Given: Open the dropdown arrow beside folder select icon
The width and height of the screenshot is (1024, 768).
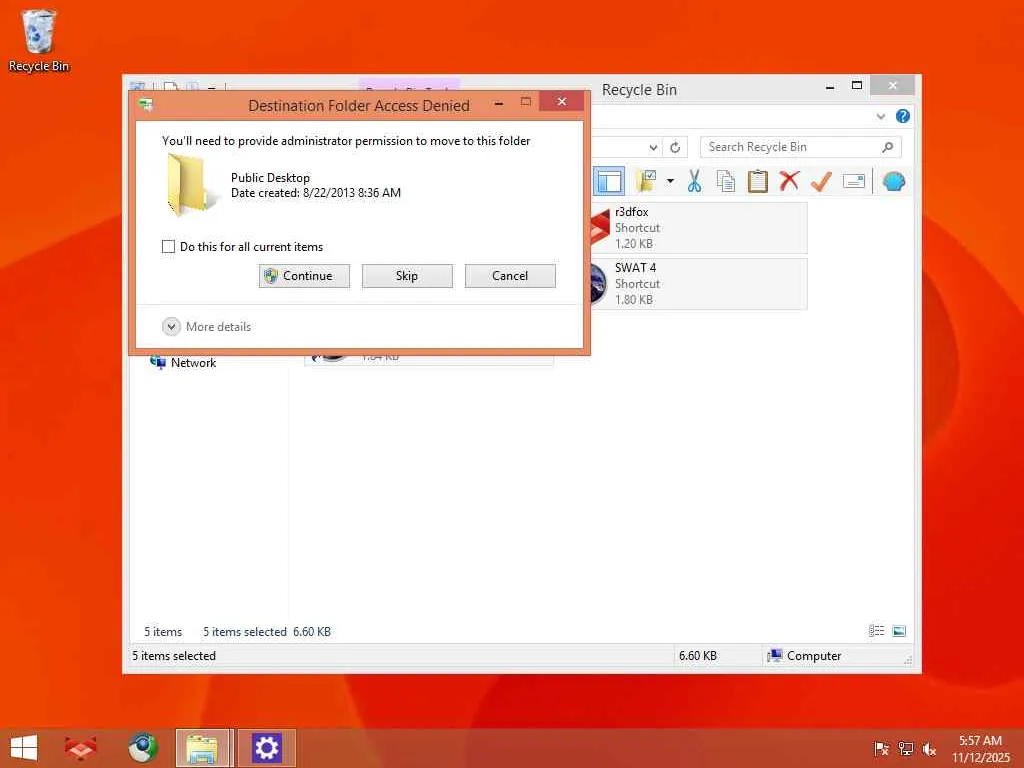Looking at the screenshot, I should pyautogui.click(x=670, y=181).
